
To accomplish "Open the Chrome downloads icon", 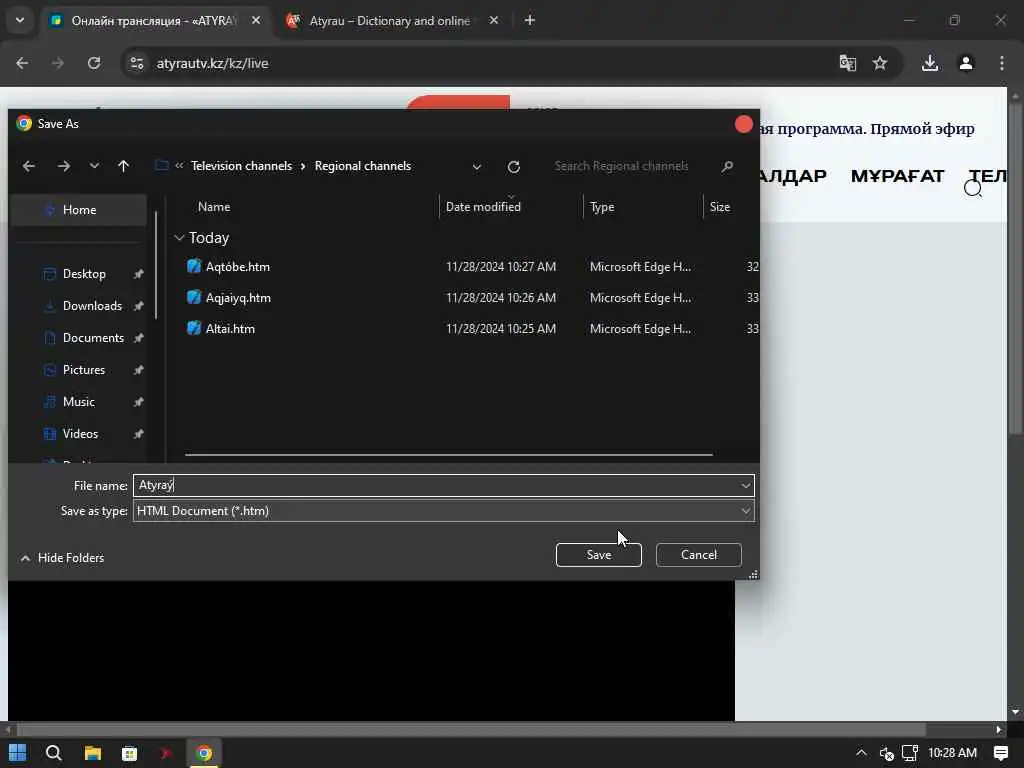I will pyautogui.click(x=930, y=63).
